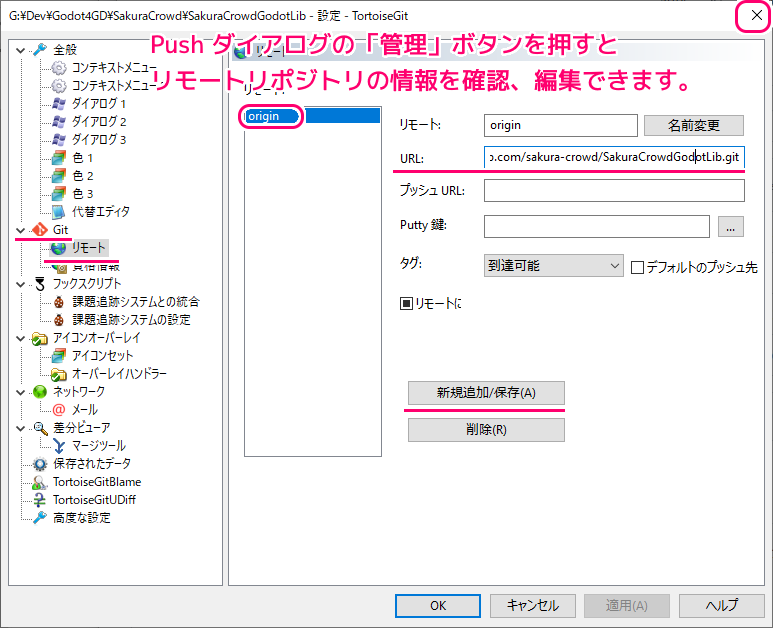773x628 pixels.
Task: Click the Icon Overlays folder icon
Action: [40, 338]
